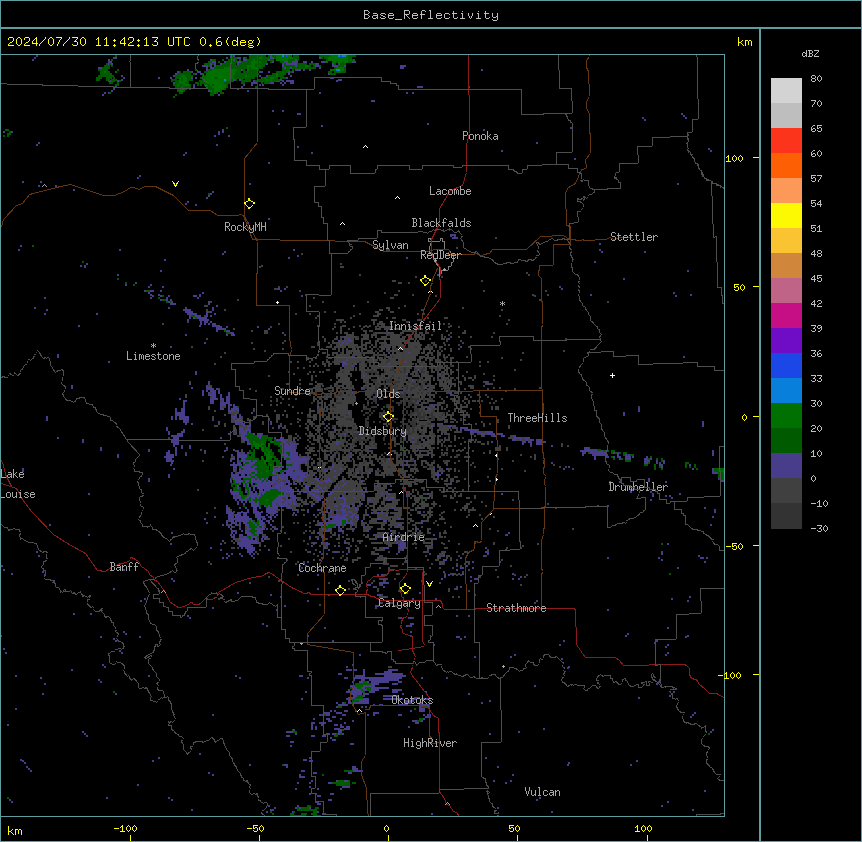
Task: Click the Sylvan label
Action: pos(390,245)
